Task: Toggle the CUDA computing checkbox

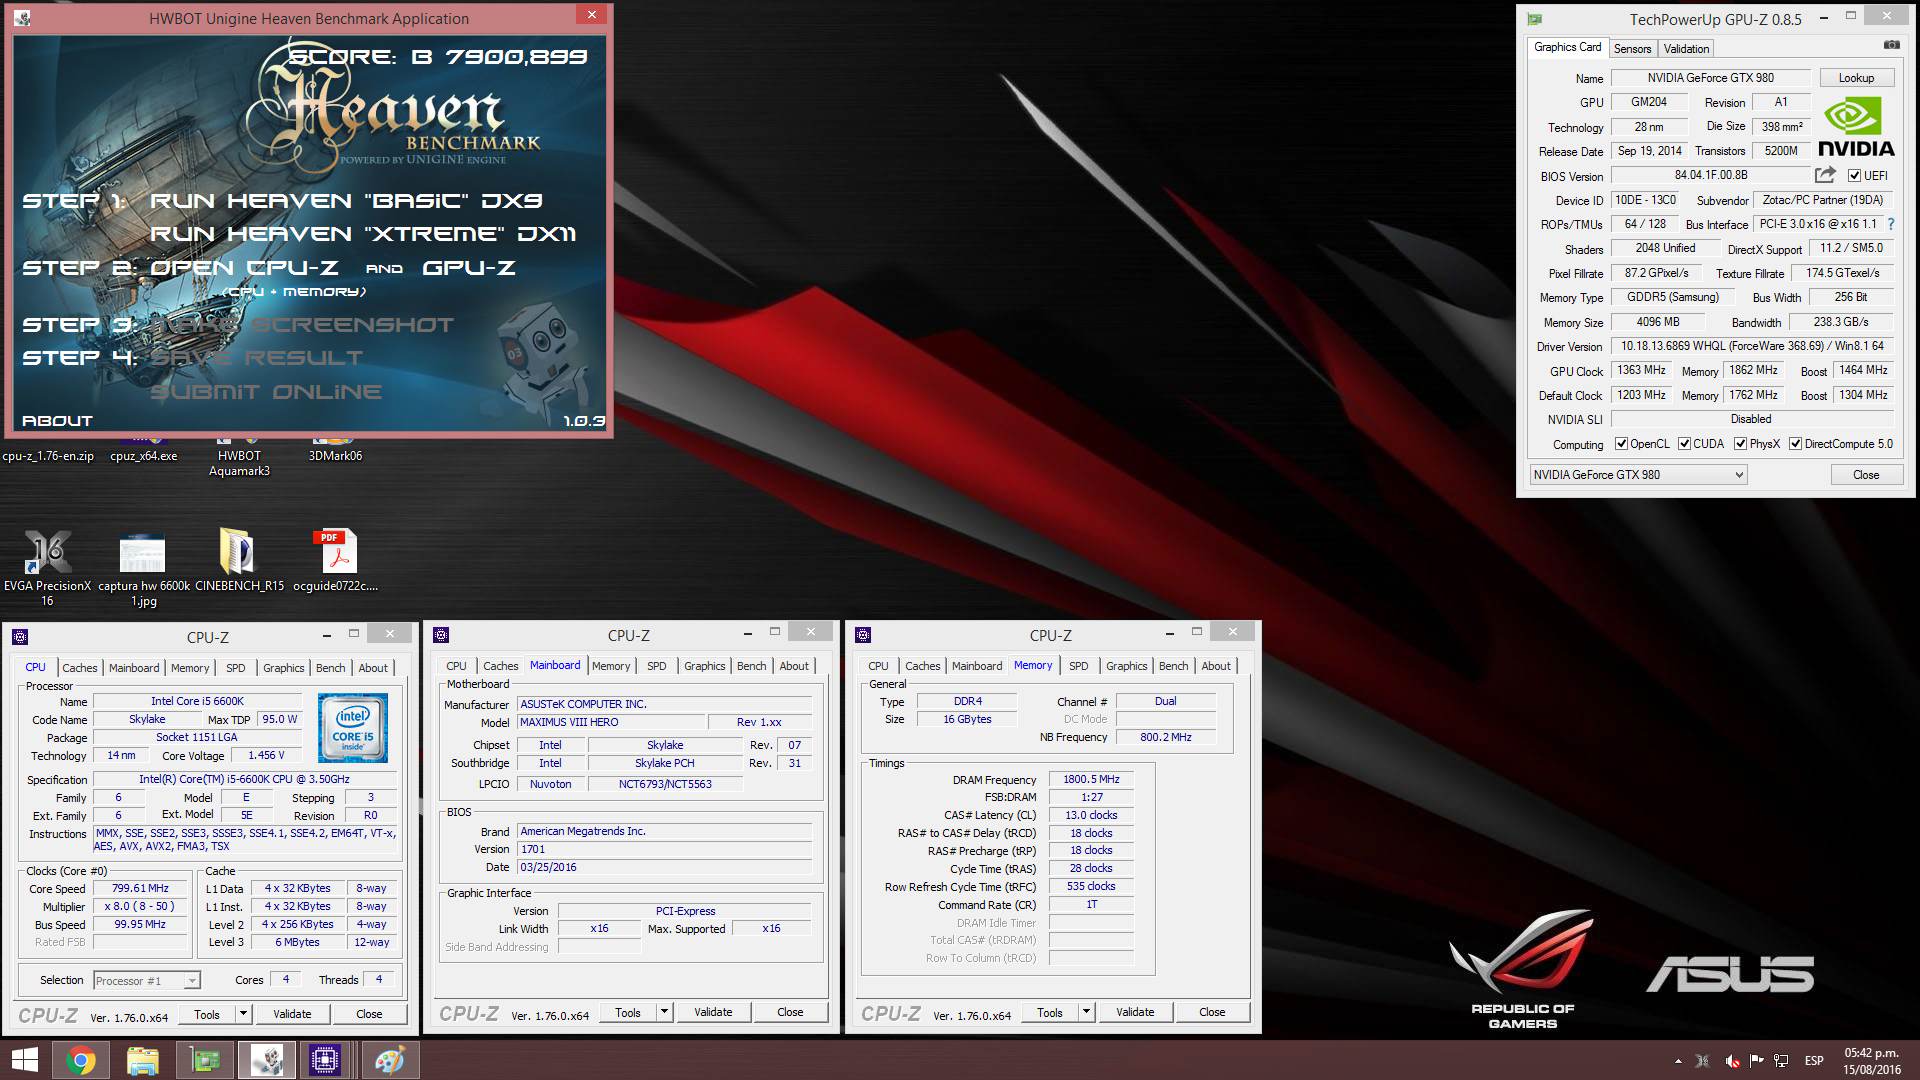Action: (1684, 444)
